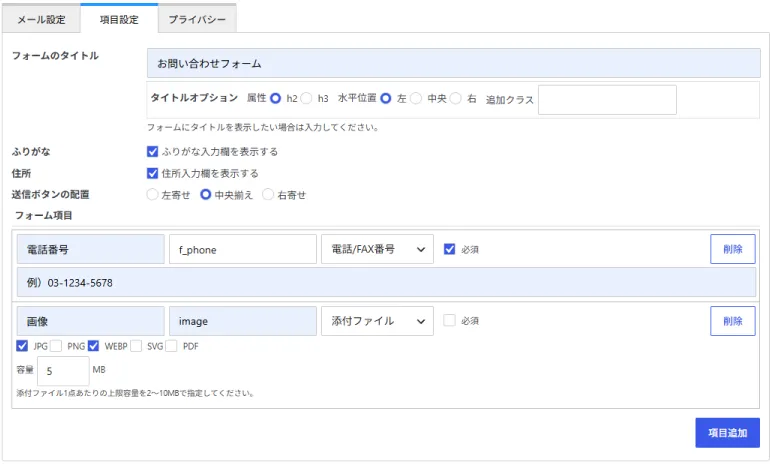Image resolution: width=770 pixels, height=470 pixels.
Task: Select the h2 attribute radio button
Action: [275, 98]
